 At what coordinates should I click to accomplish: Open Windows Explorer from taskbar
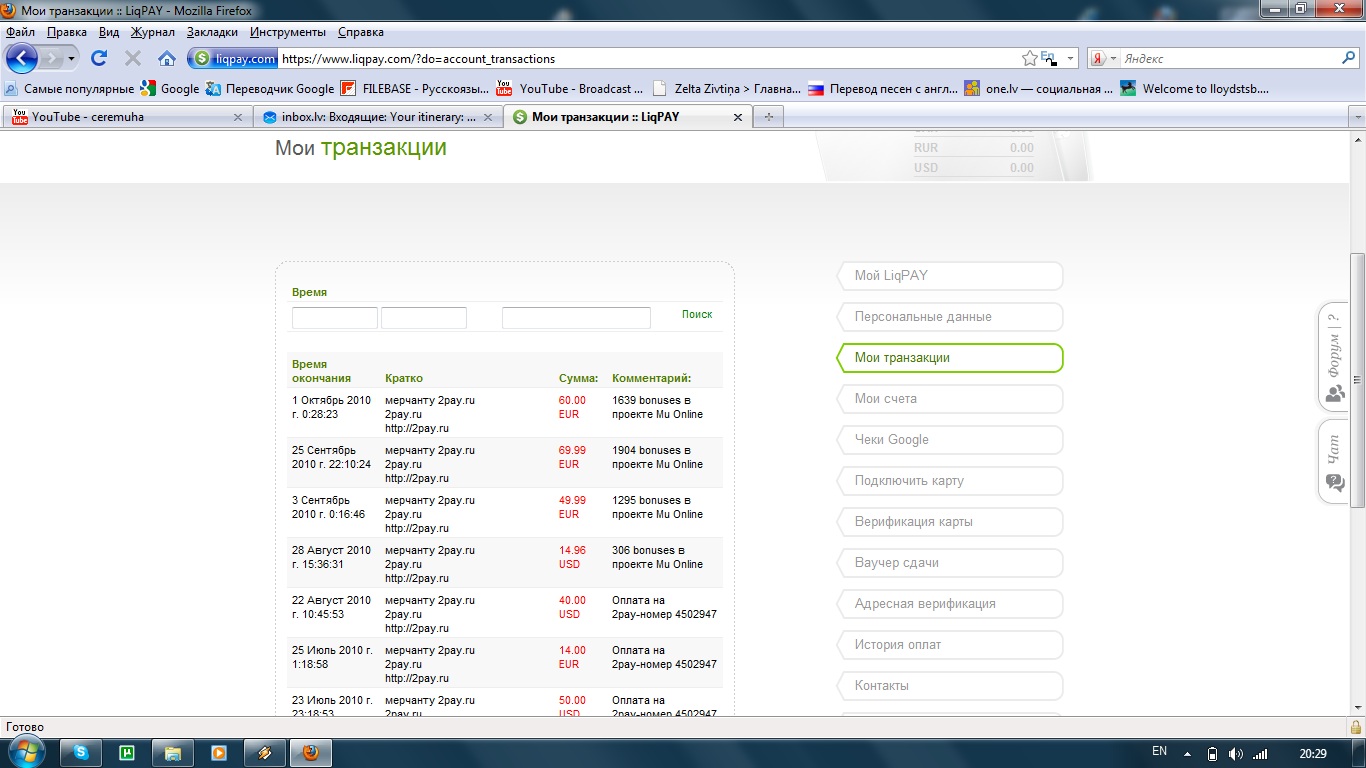point(173,753)
